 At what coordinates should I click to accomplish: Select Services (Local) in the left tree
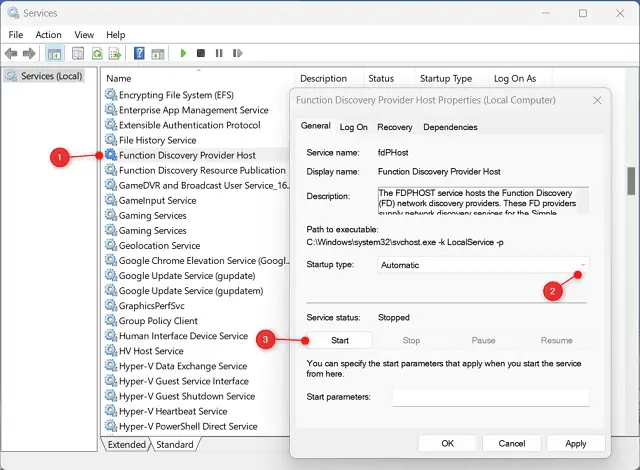(50, 76)
